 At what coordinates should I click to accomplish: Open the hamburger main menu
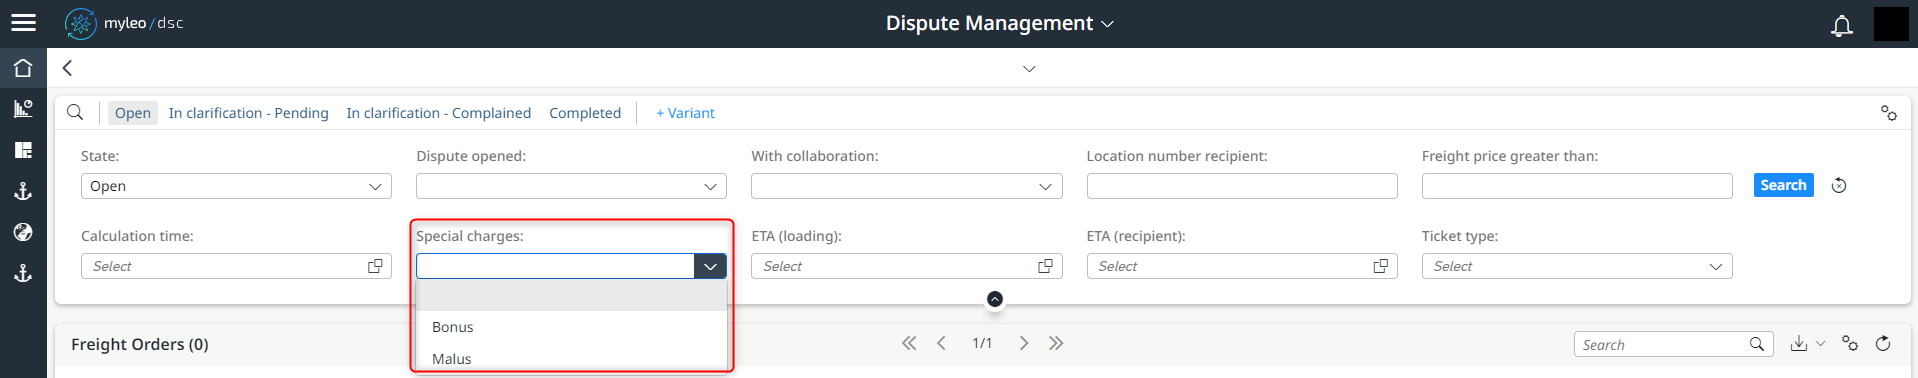tap(23, 23)
